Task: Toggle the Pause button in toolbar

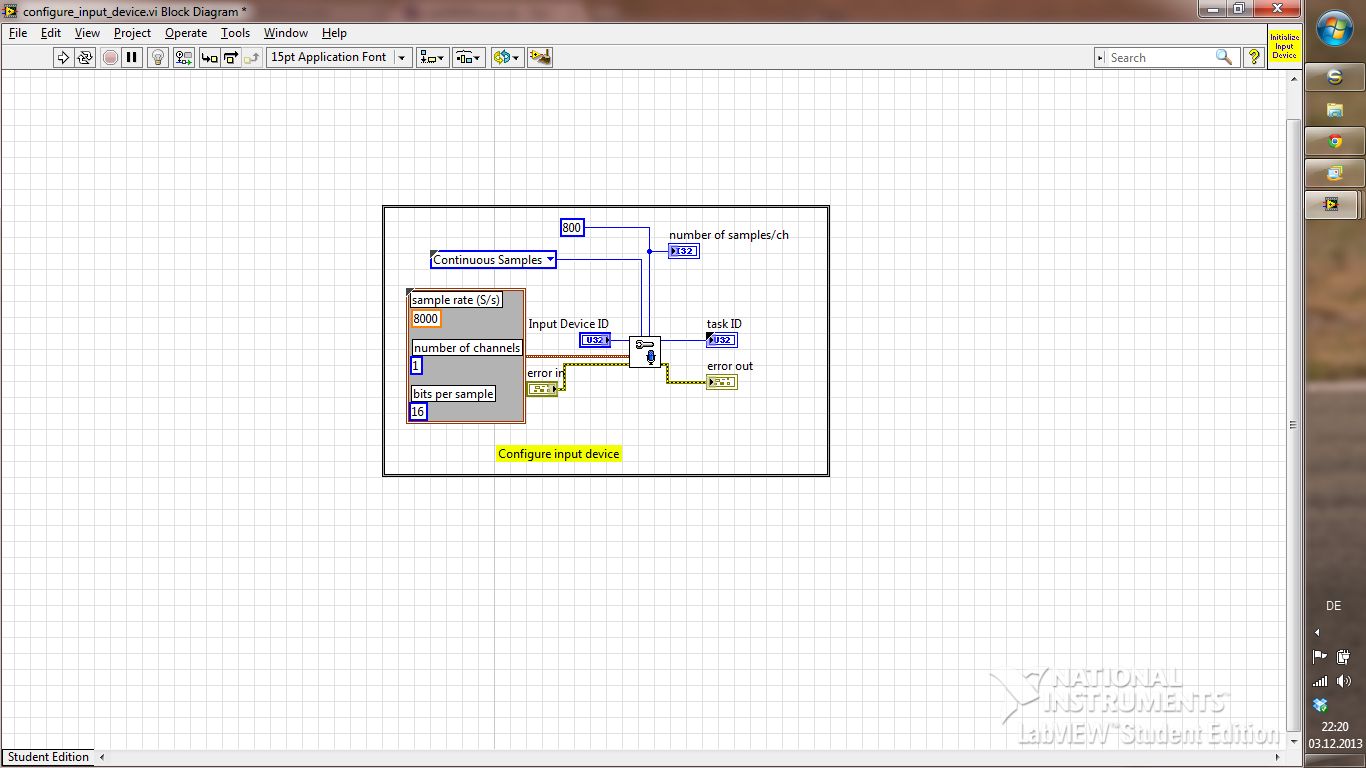Action: 132,58
